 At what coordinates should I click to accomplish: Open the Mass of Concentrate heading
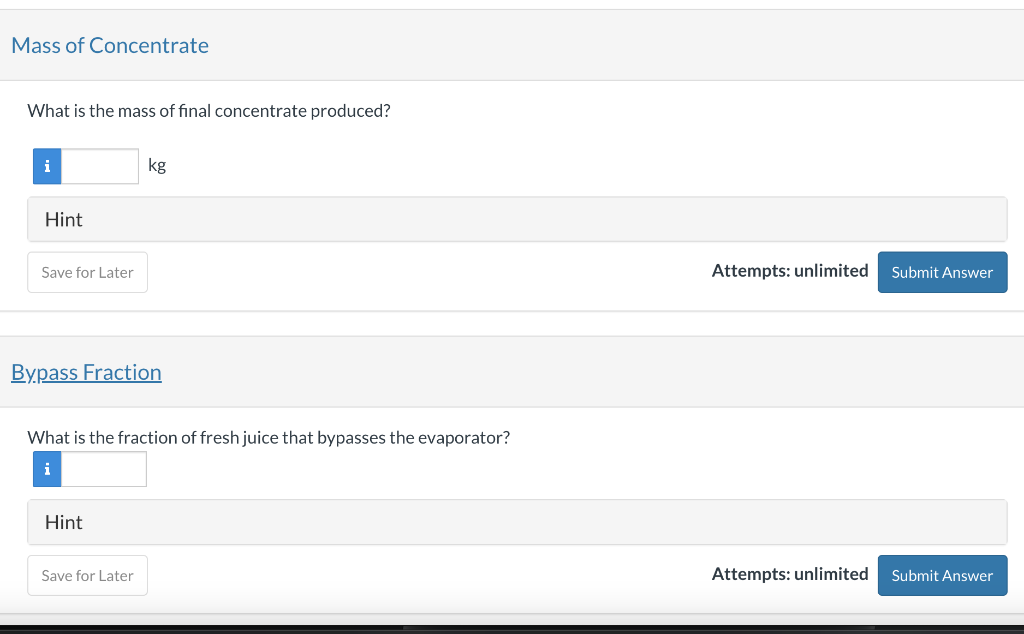point(110,45)
